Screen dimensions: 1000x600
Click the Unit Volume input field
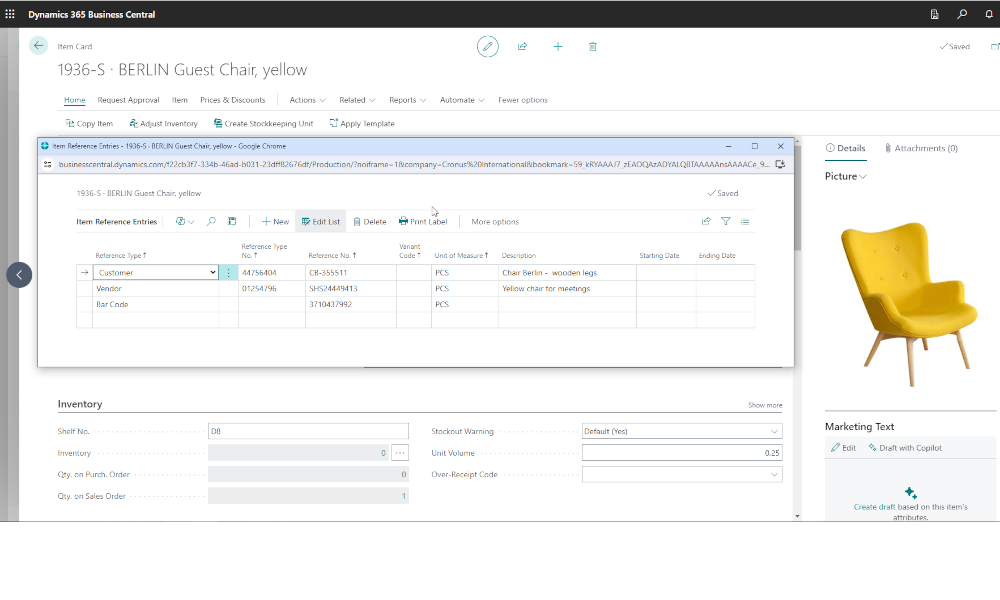(682, 453)
